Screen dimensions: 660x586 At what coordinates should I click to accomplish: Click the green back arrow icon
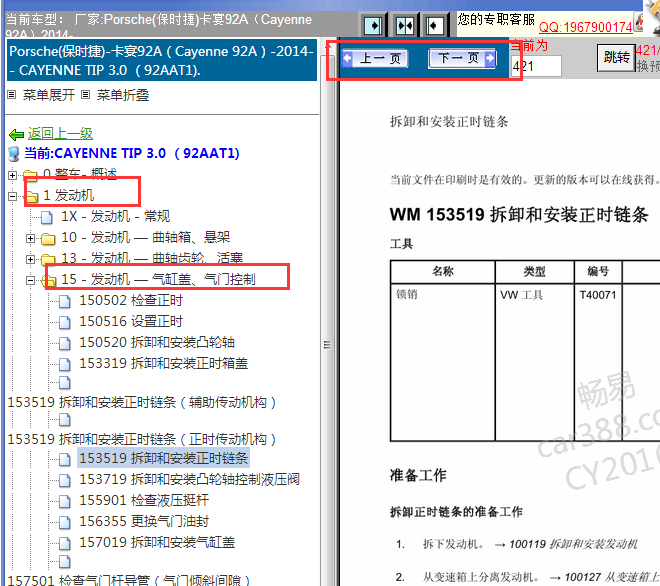click(x=16, y=135)
